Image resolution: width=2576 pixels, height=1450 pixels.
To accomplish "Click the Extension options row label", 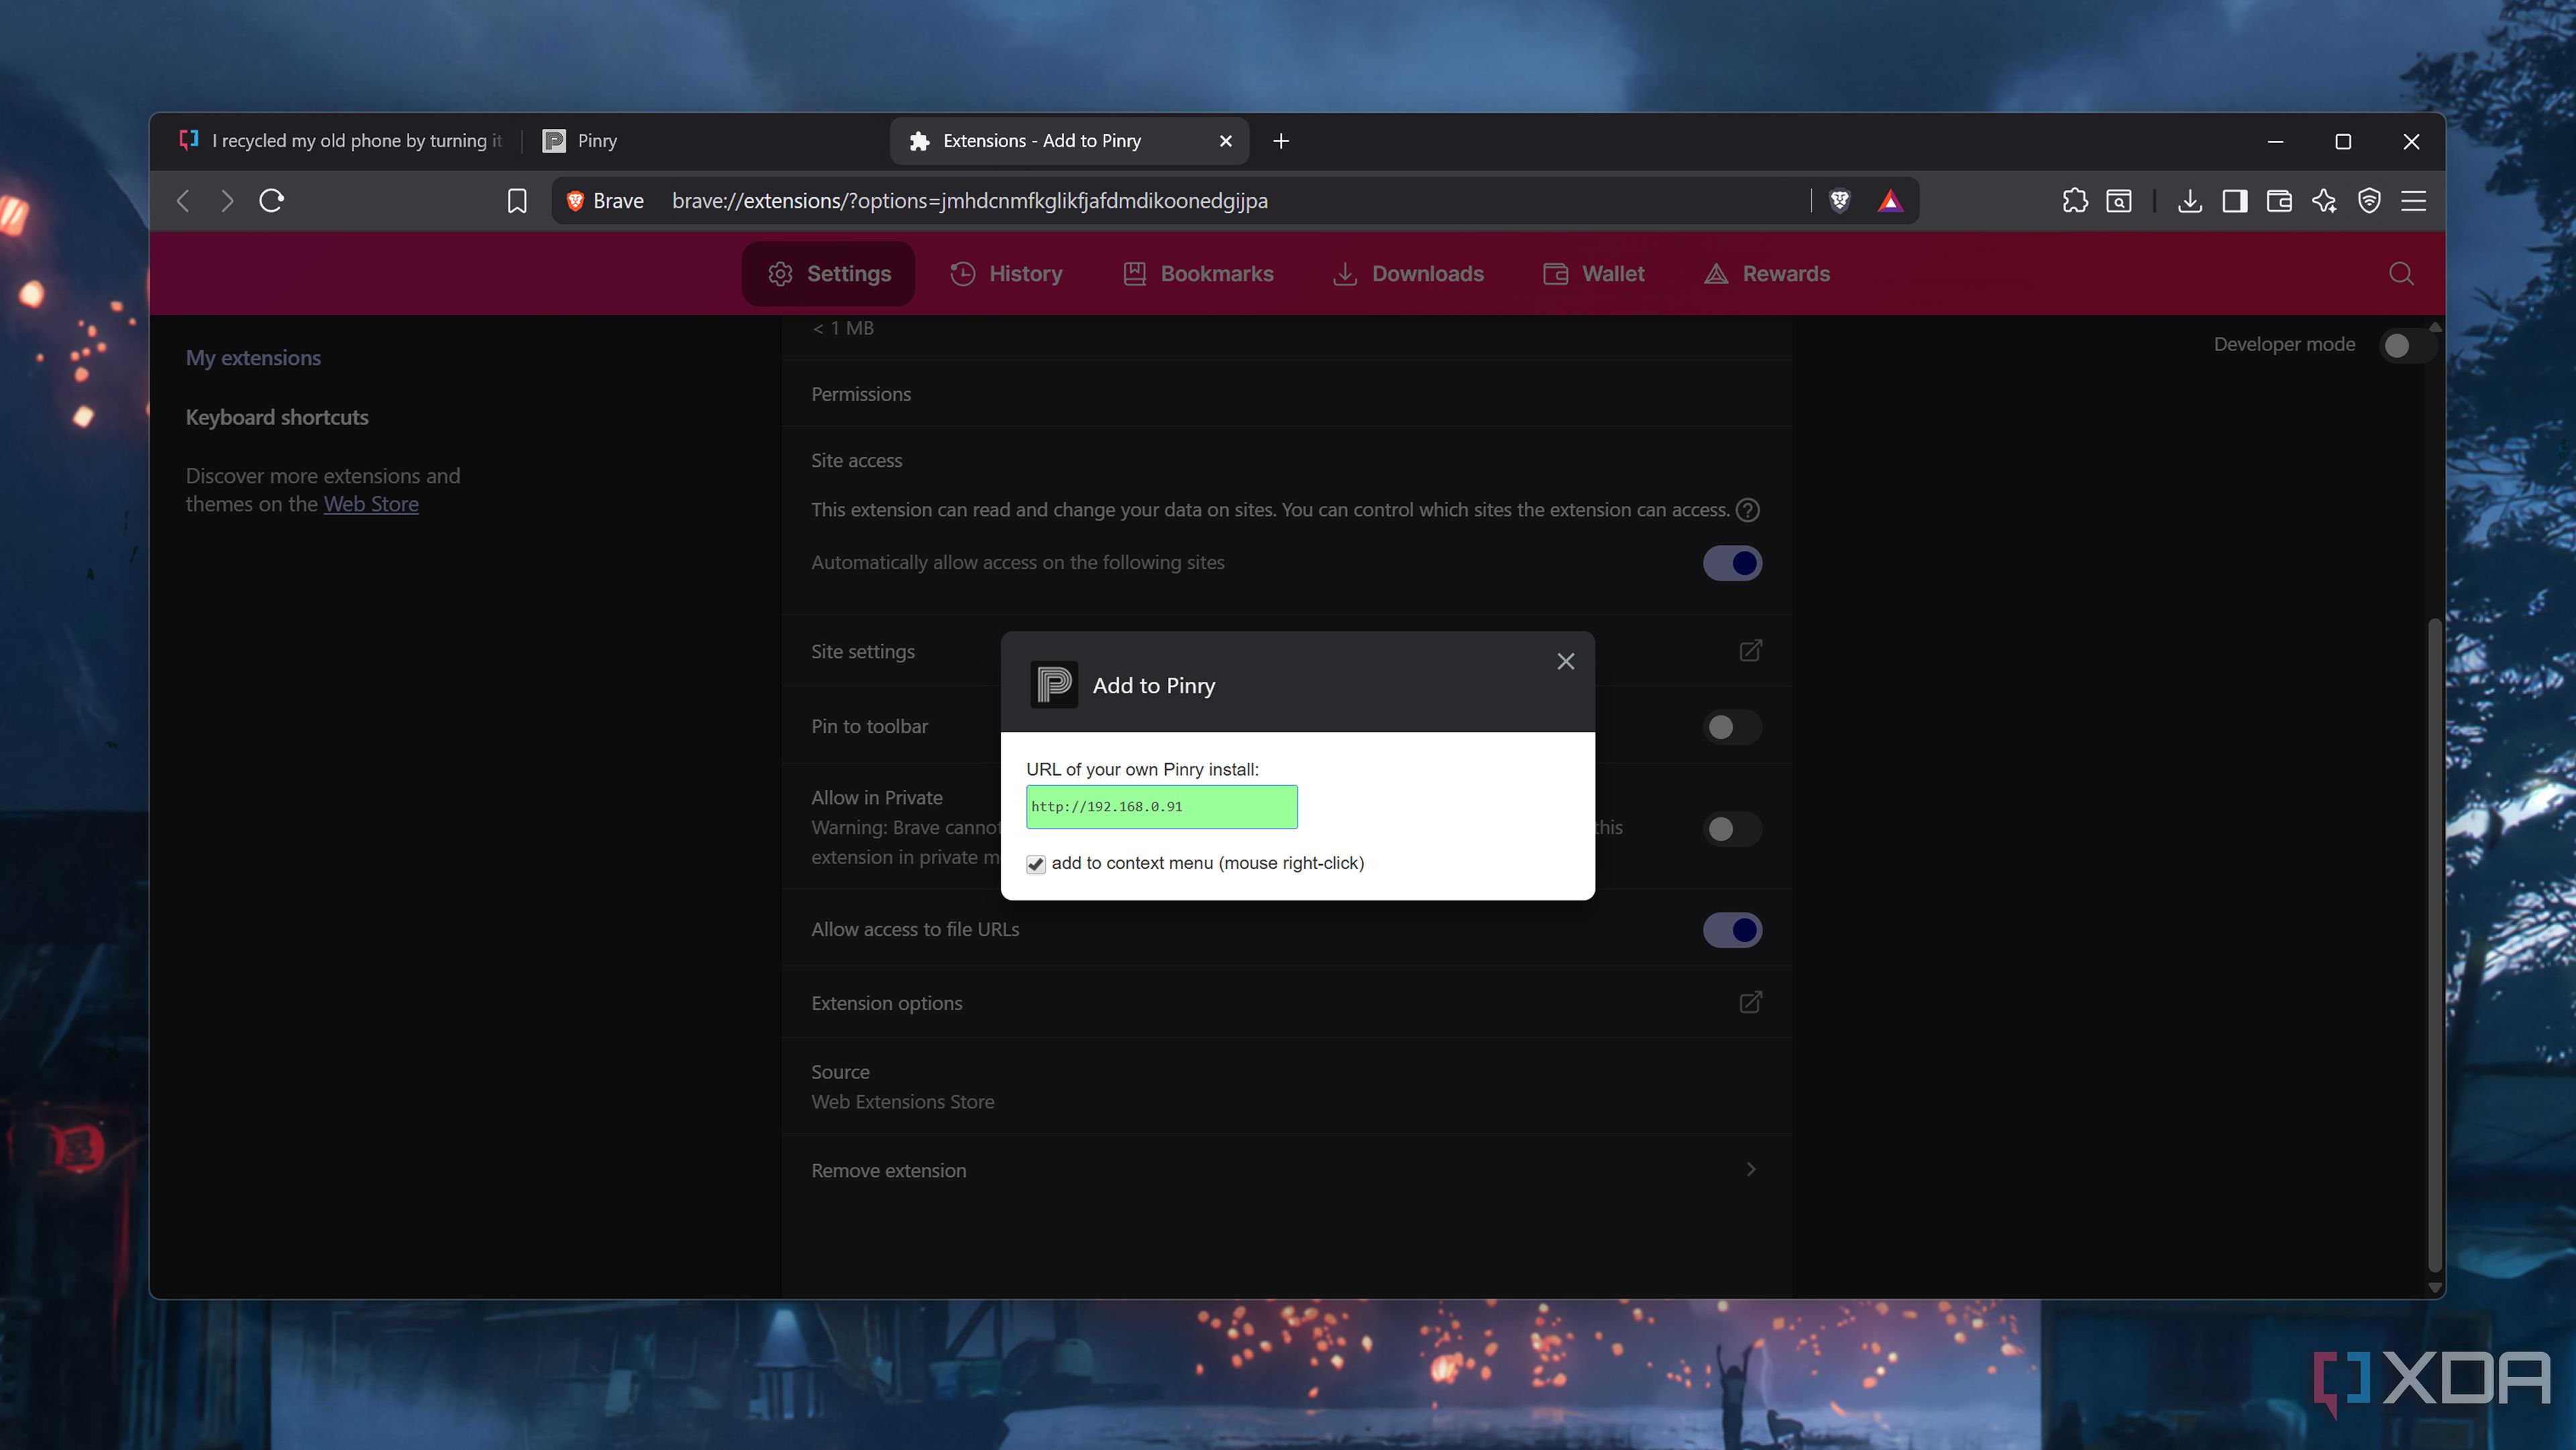I will pos(886,1003).
